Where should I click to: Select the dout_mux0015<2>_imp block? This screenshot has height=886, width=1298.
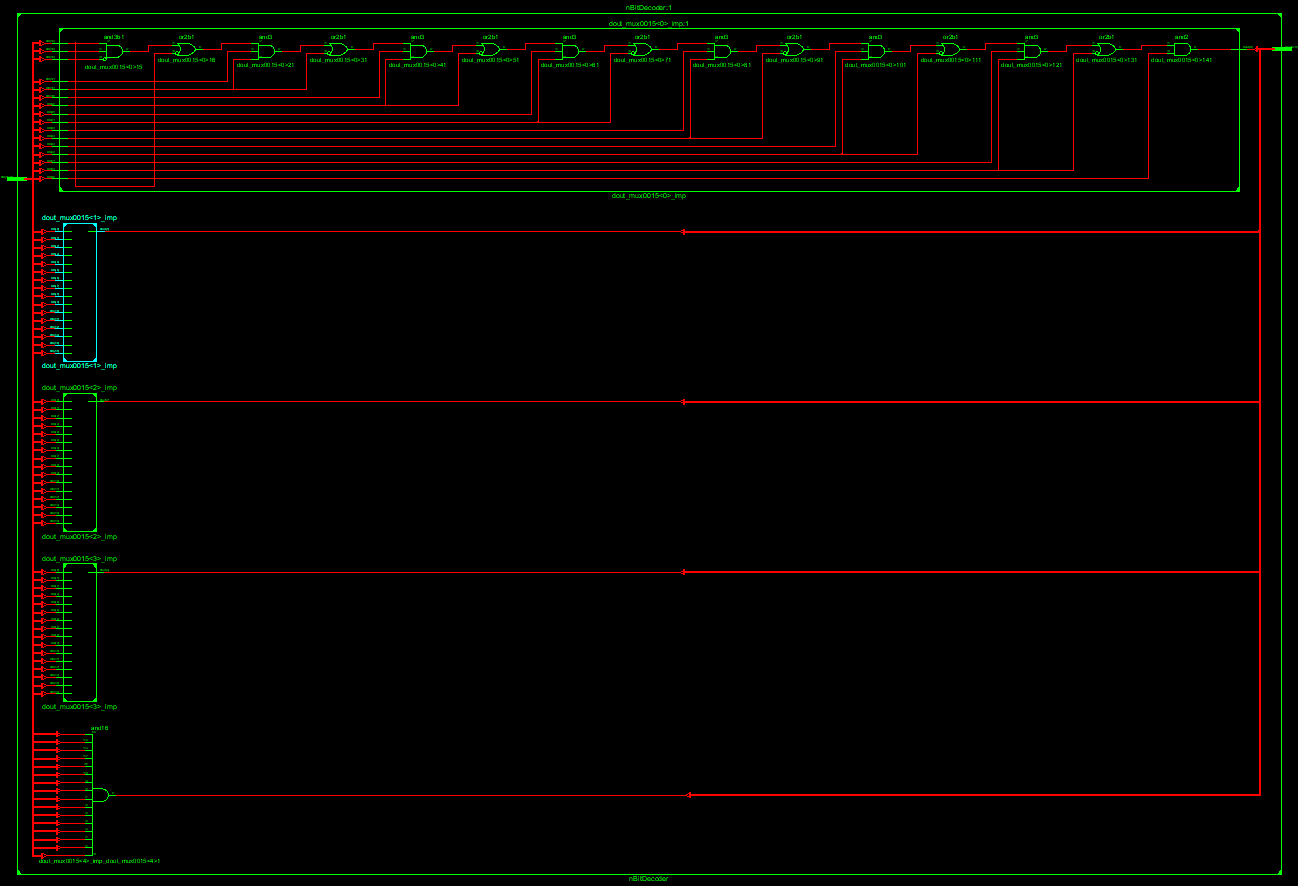click(x=80, y=462)
